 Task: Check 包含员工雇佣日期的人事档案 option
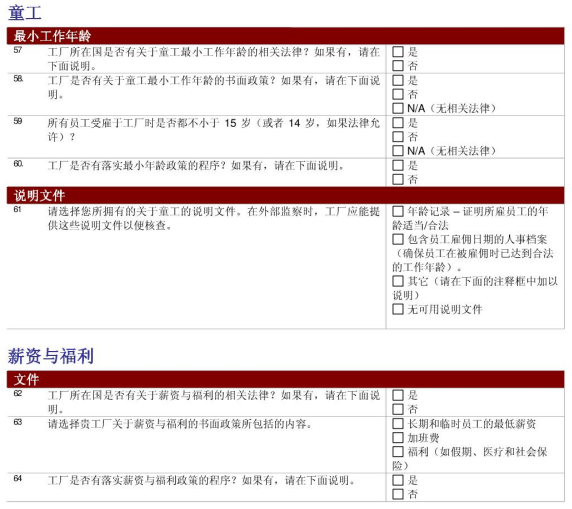[x=398, y=239]
